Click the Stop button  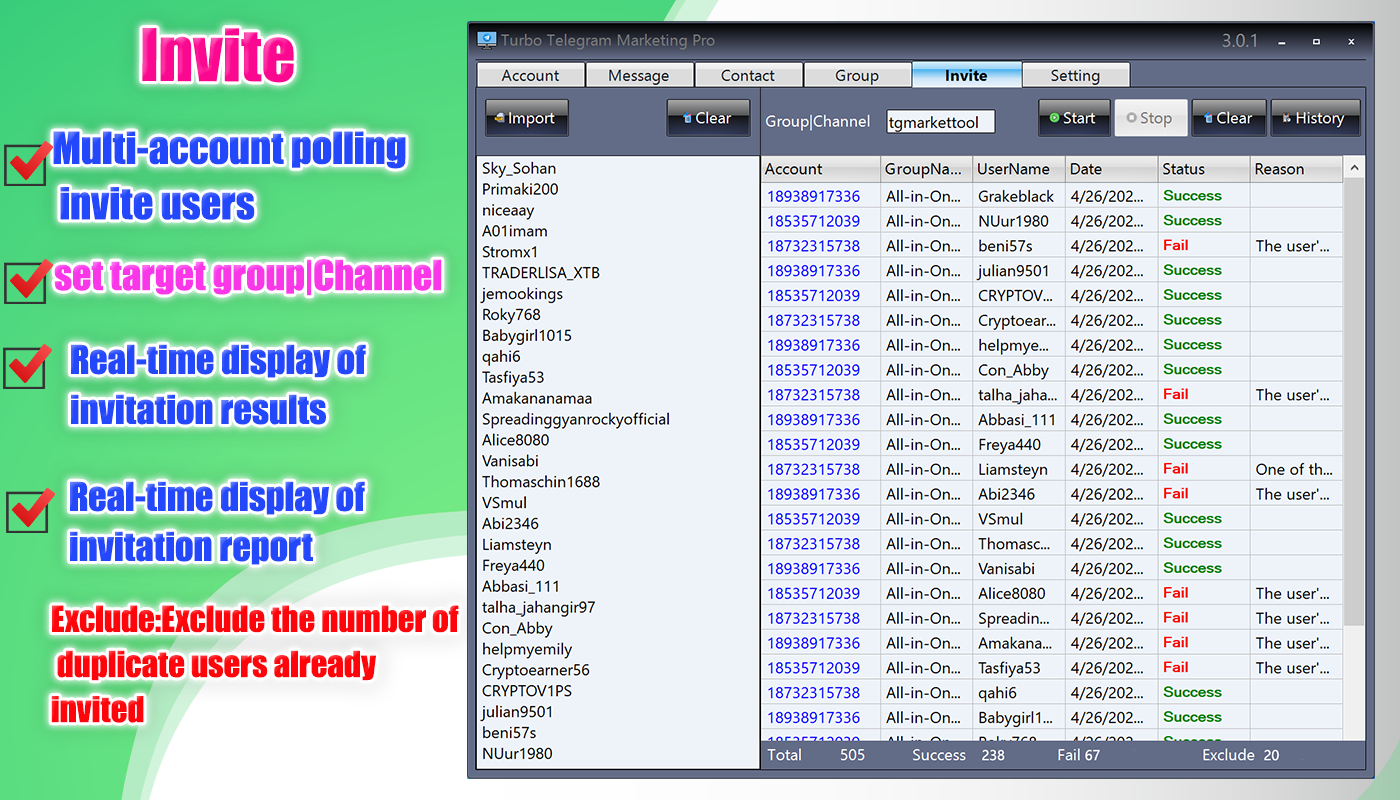coord(1150,118)
